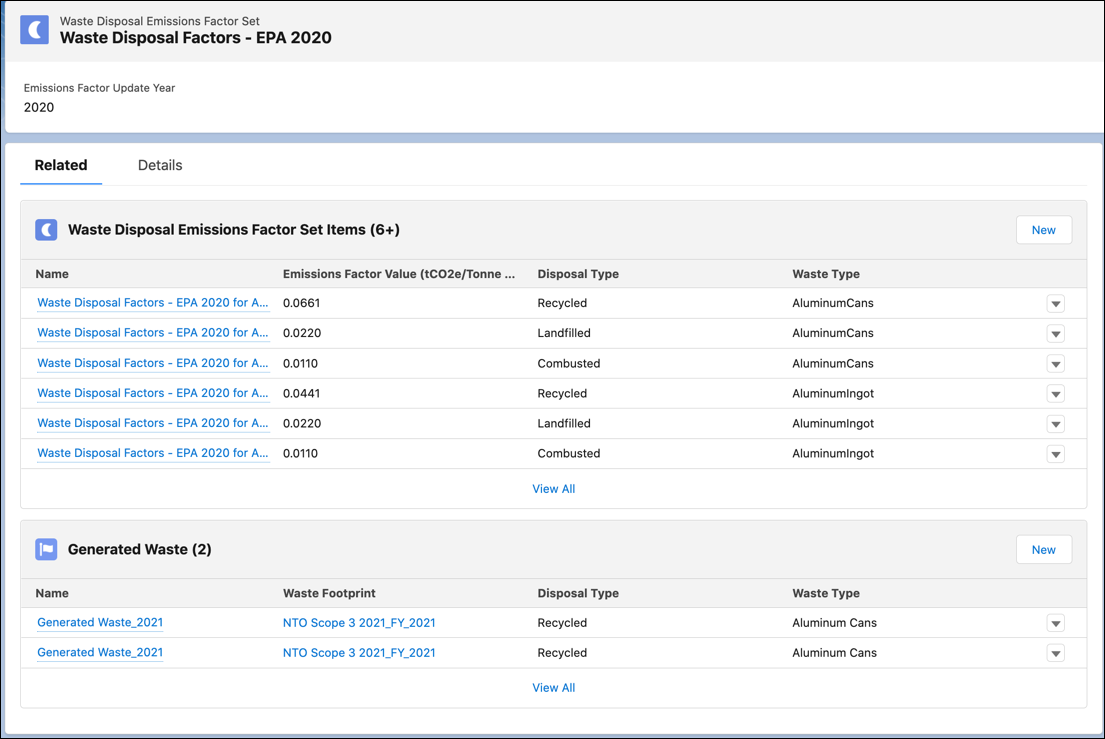Screen dimensions: 1105x739
Task: Open row menu for Landfilled AluminumCans item
Action: [x=1056, y=334]
